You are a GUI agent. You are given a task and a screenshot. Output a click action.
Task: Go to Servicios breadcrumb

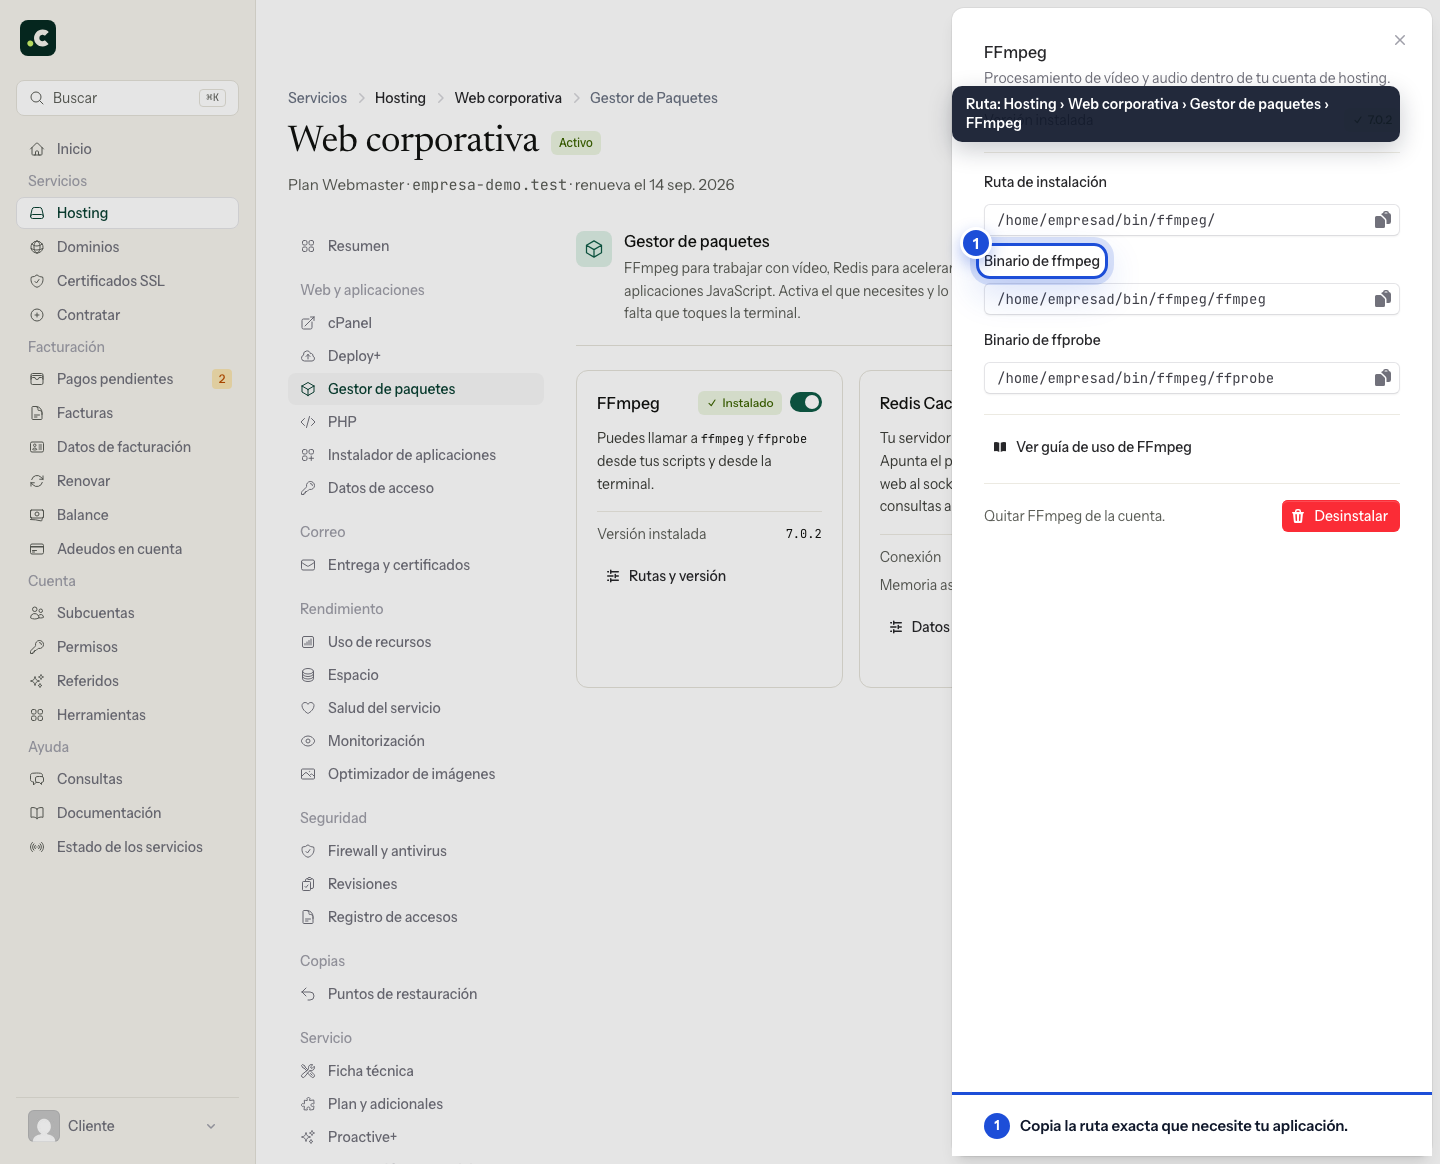click(317, 98)
